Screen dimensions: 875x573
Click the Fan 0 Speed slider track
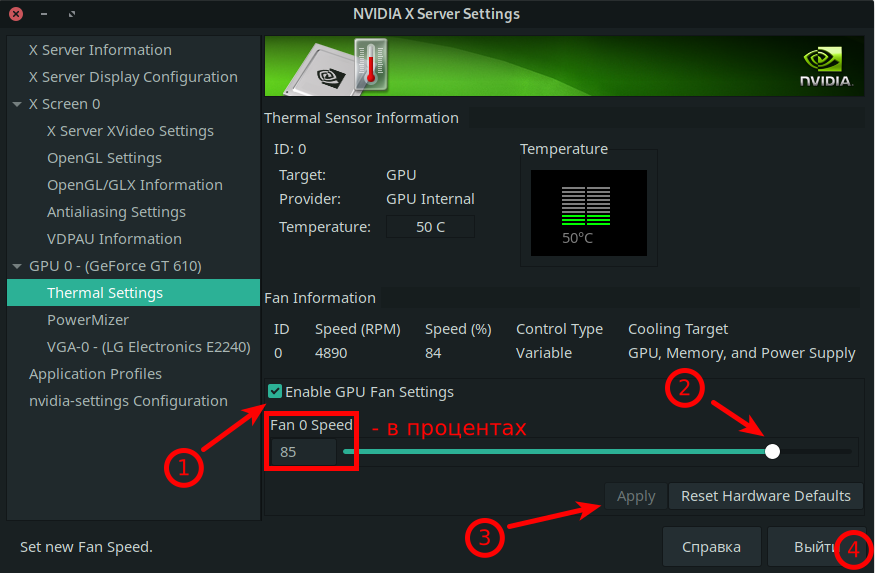click(x=597, y=451)
